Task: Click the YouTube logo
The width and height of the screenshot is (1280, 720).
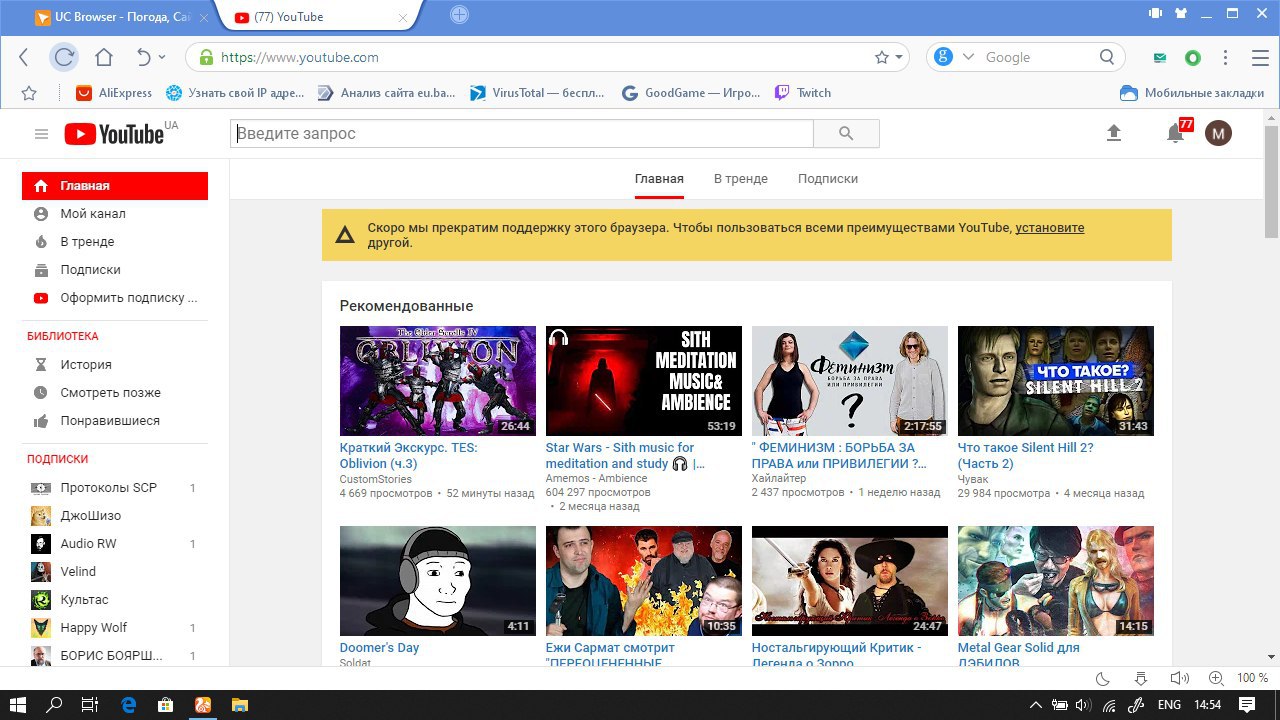Action: (114, 134)
